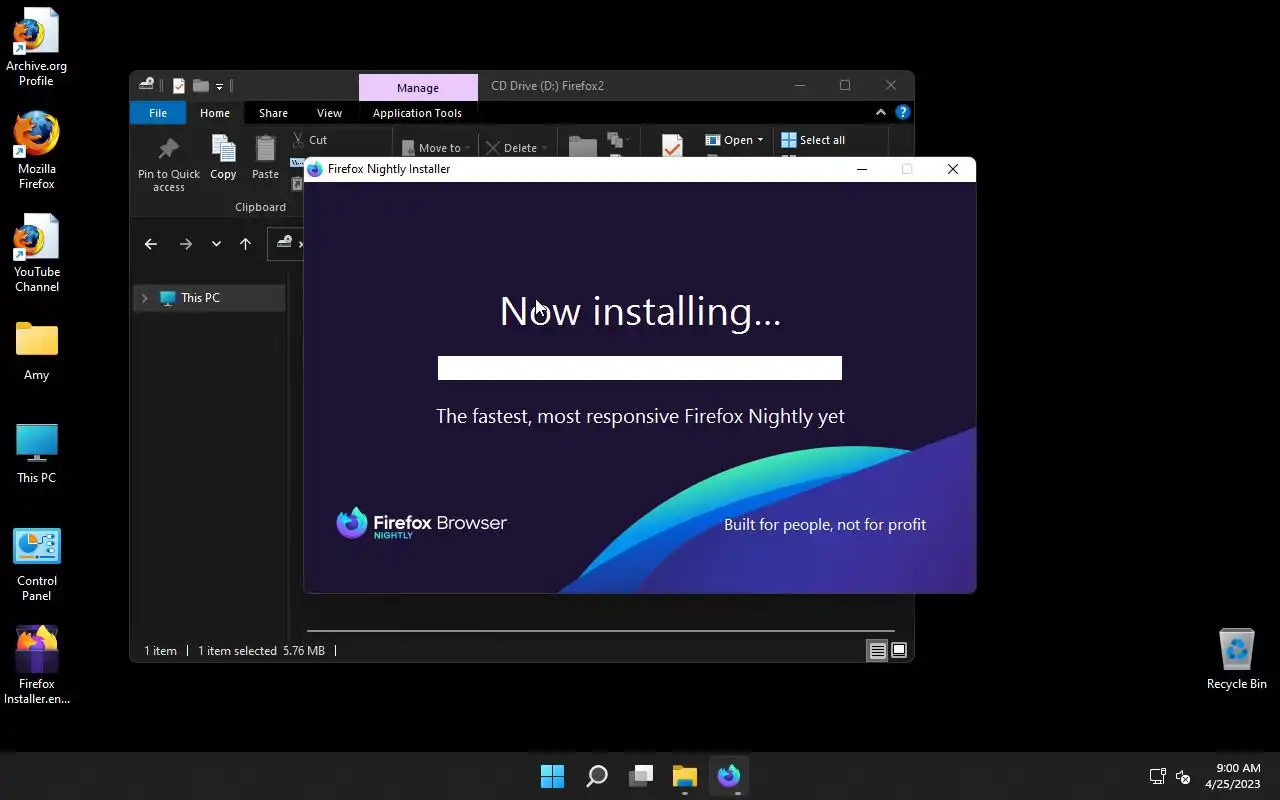Image resolution: width=1280 pixels, height=800 pixels.
Task: Expand the This PC tree node
Action: (x=145, y=298)
